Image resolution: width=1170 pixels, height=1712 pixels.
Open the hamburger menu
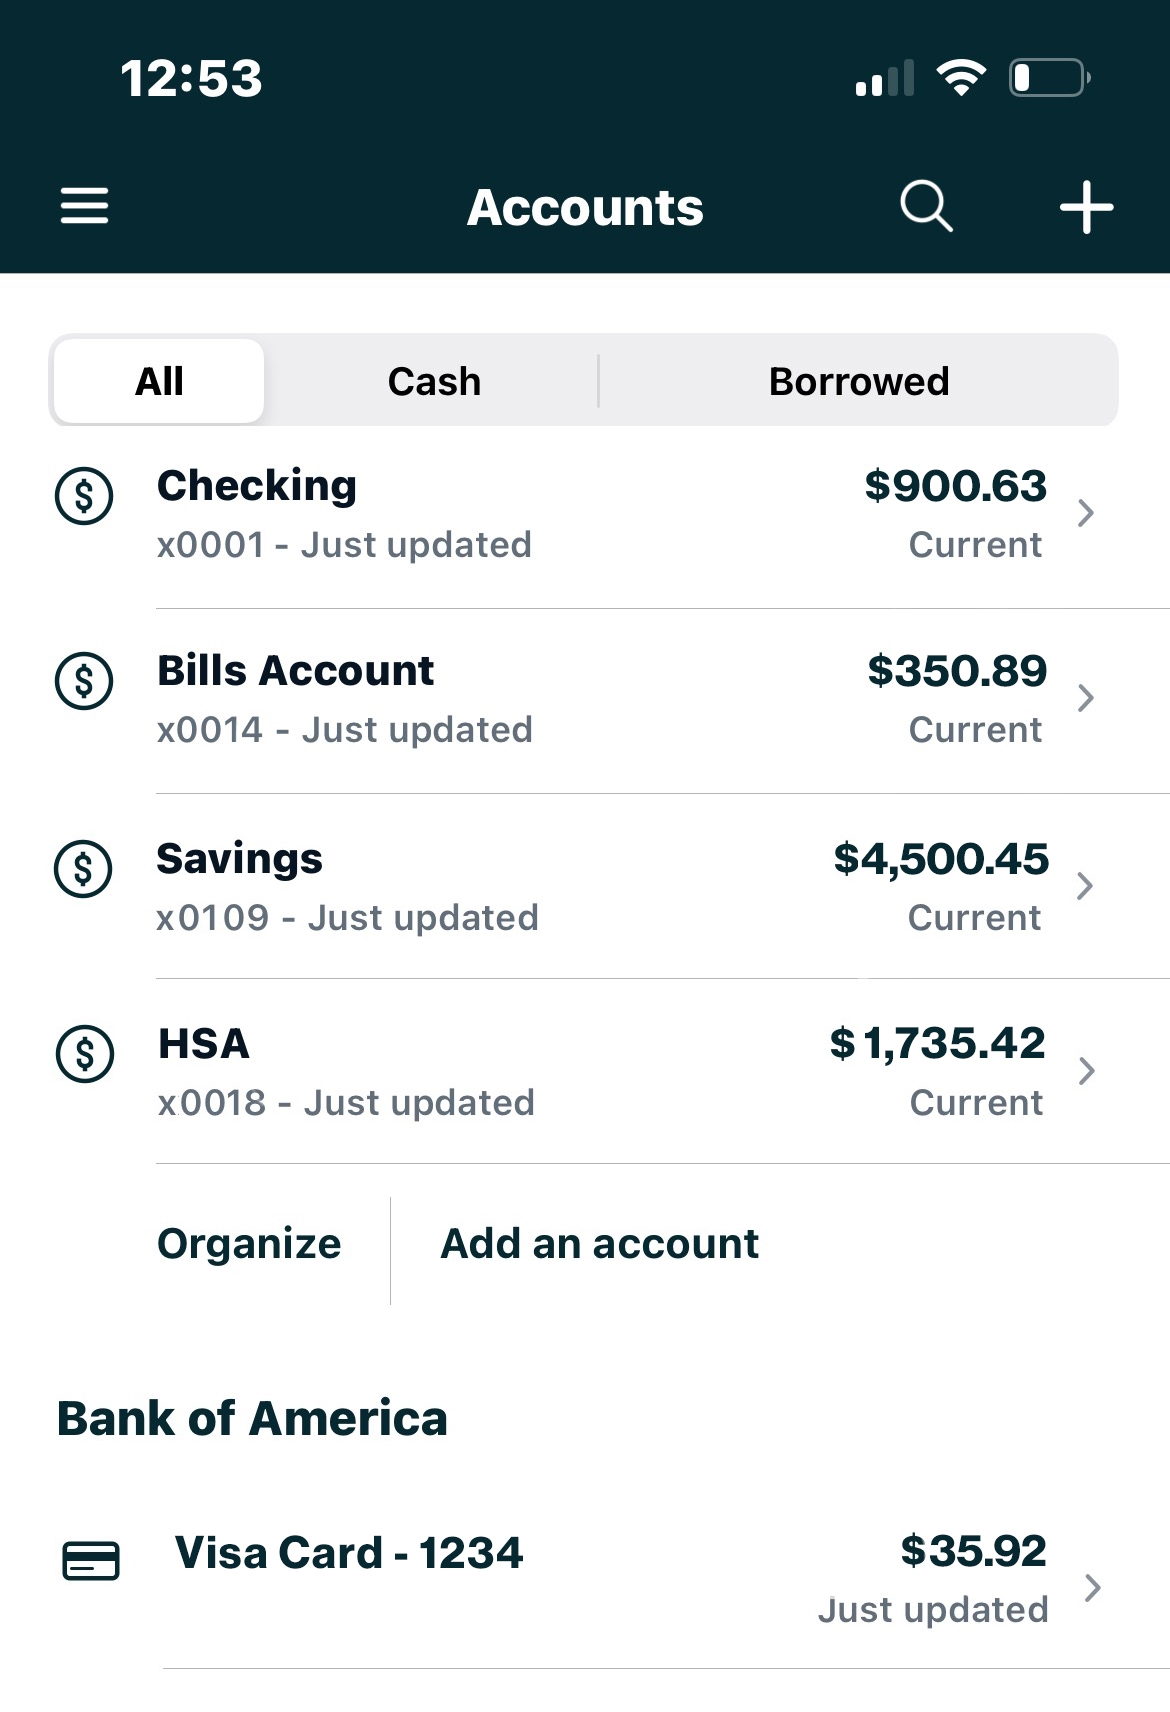[84, 206]
